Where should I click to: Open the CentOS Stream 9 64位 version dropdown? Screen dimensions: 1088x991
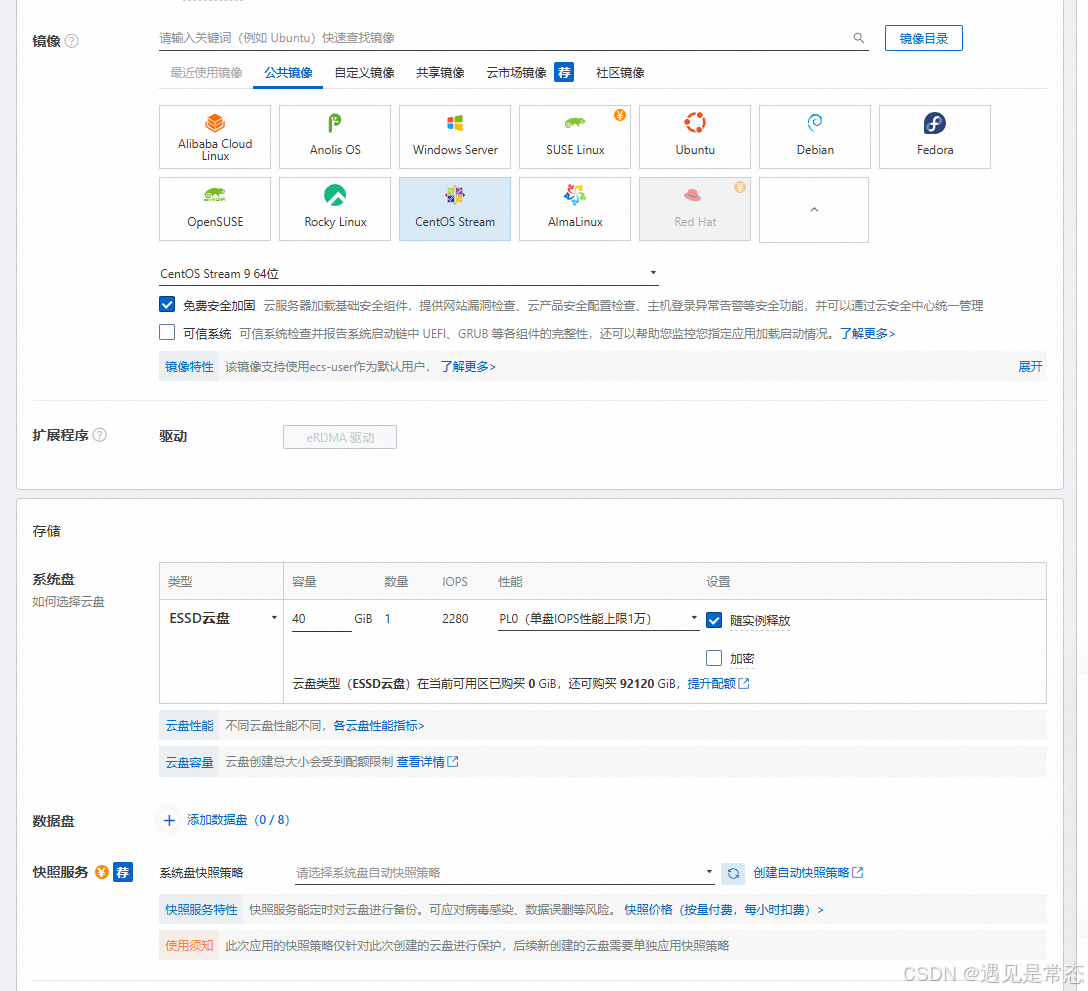click(x=409, y=273)
